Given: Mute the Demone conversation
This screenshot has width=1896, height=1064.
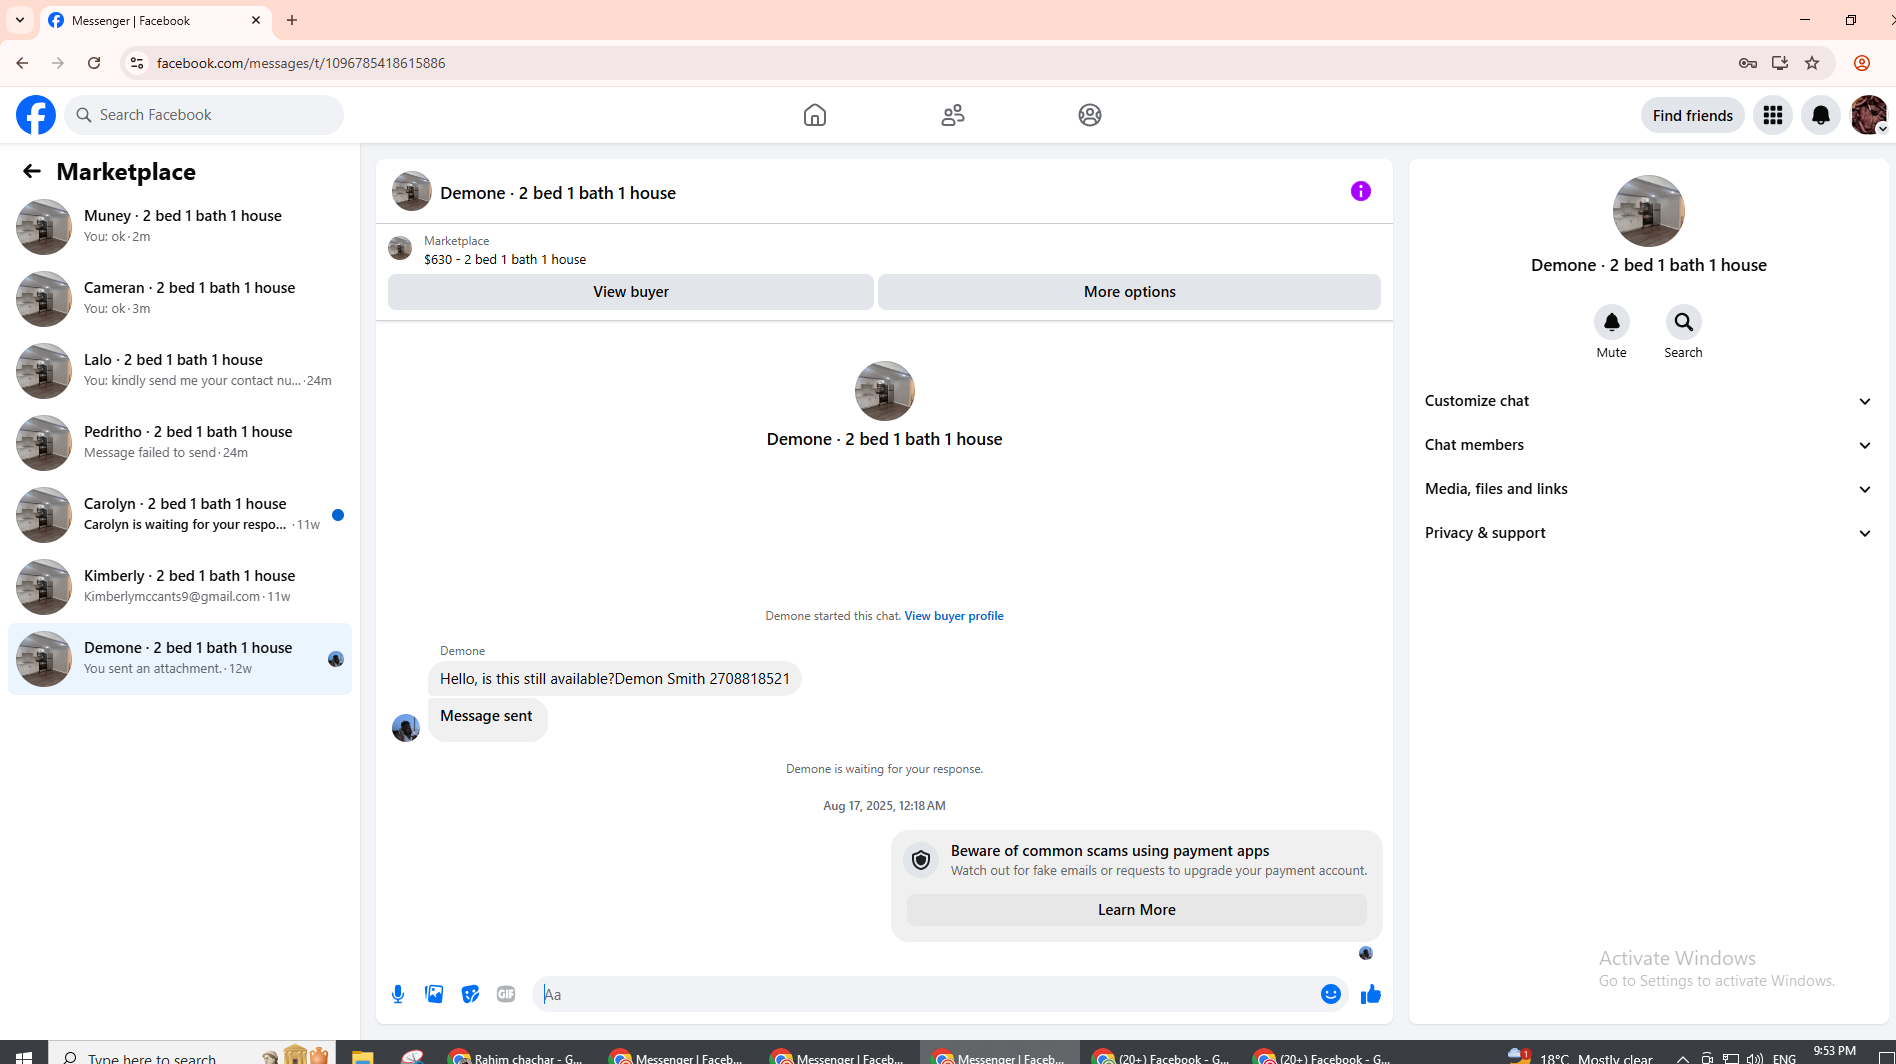Looking at the screenshot, I should click(1611, 322).
